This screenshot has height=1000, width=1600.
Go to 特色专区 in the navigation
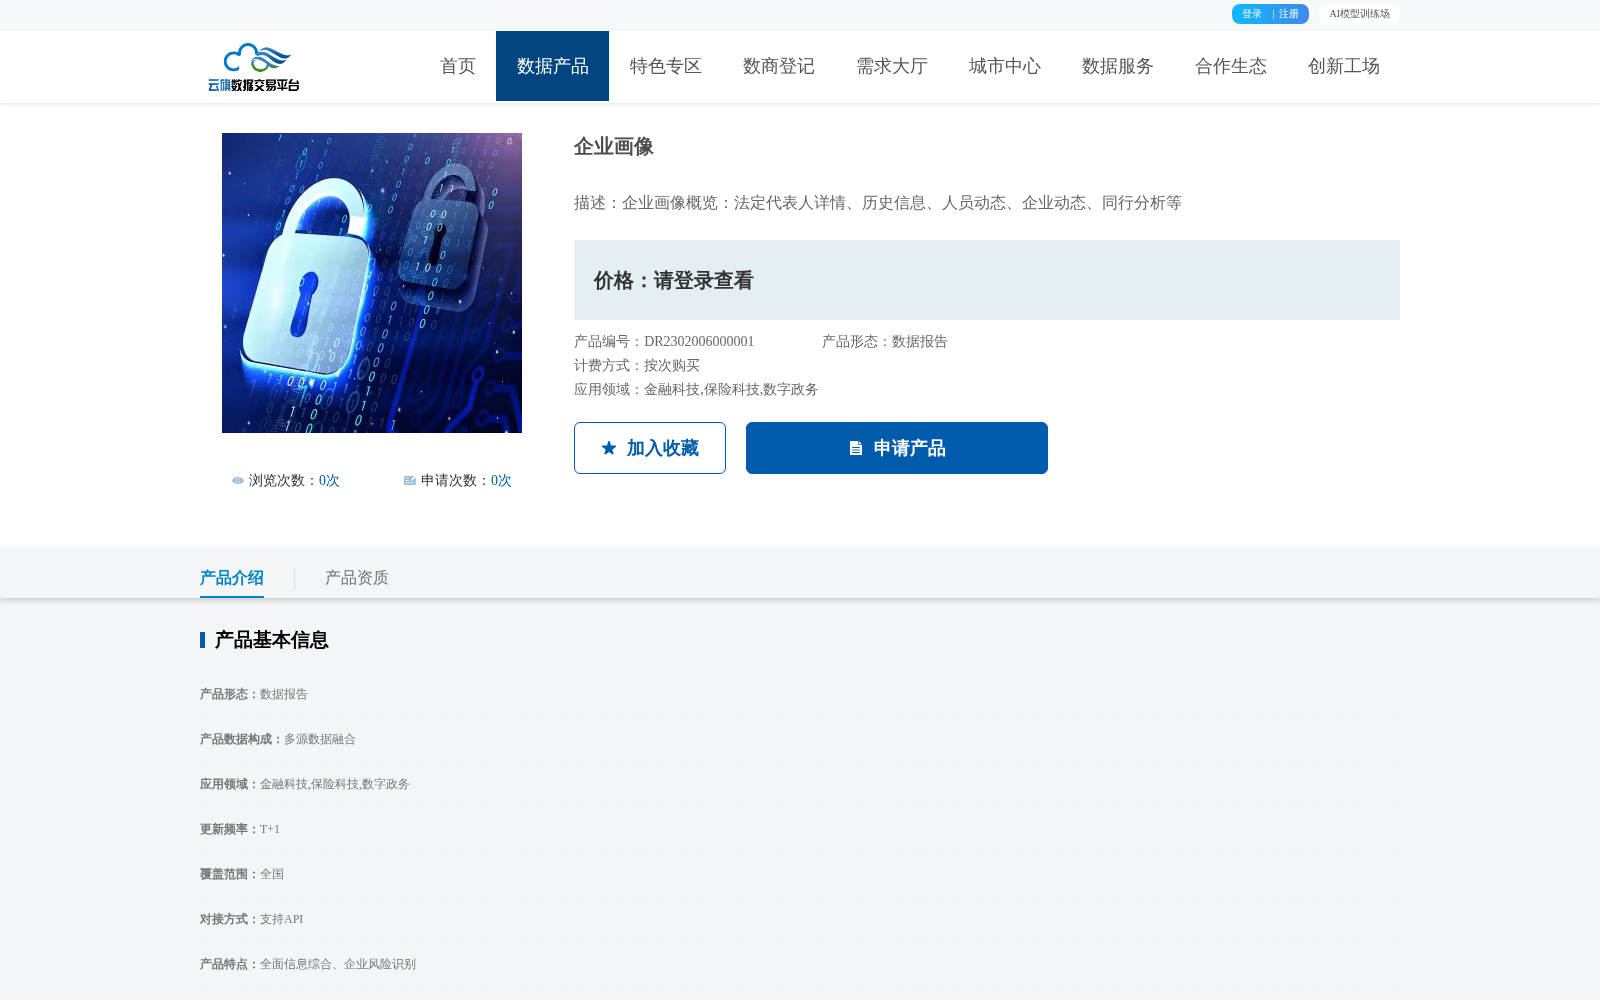[665, 66]
